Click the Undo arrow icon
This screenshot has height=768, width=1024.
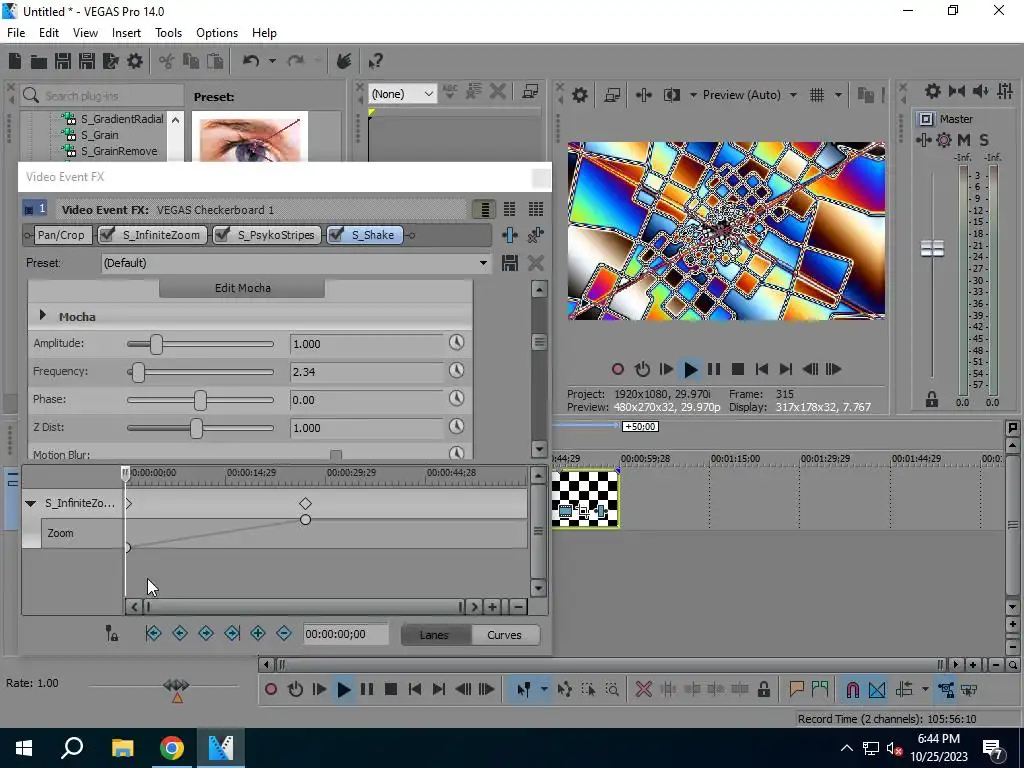coord(251,61)
